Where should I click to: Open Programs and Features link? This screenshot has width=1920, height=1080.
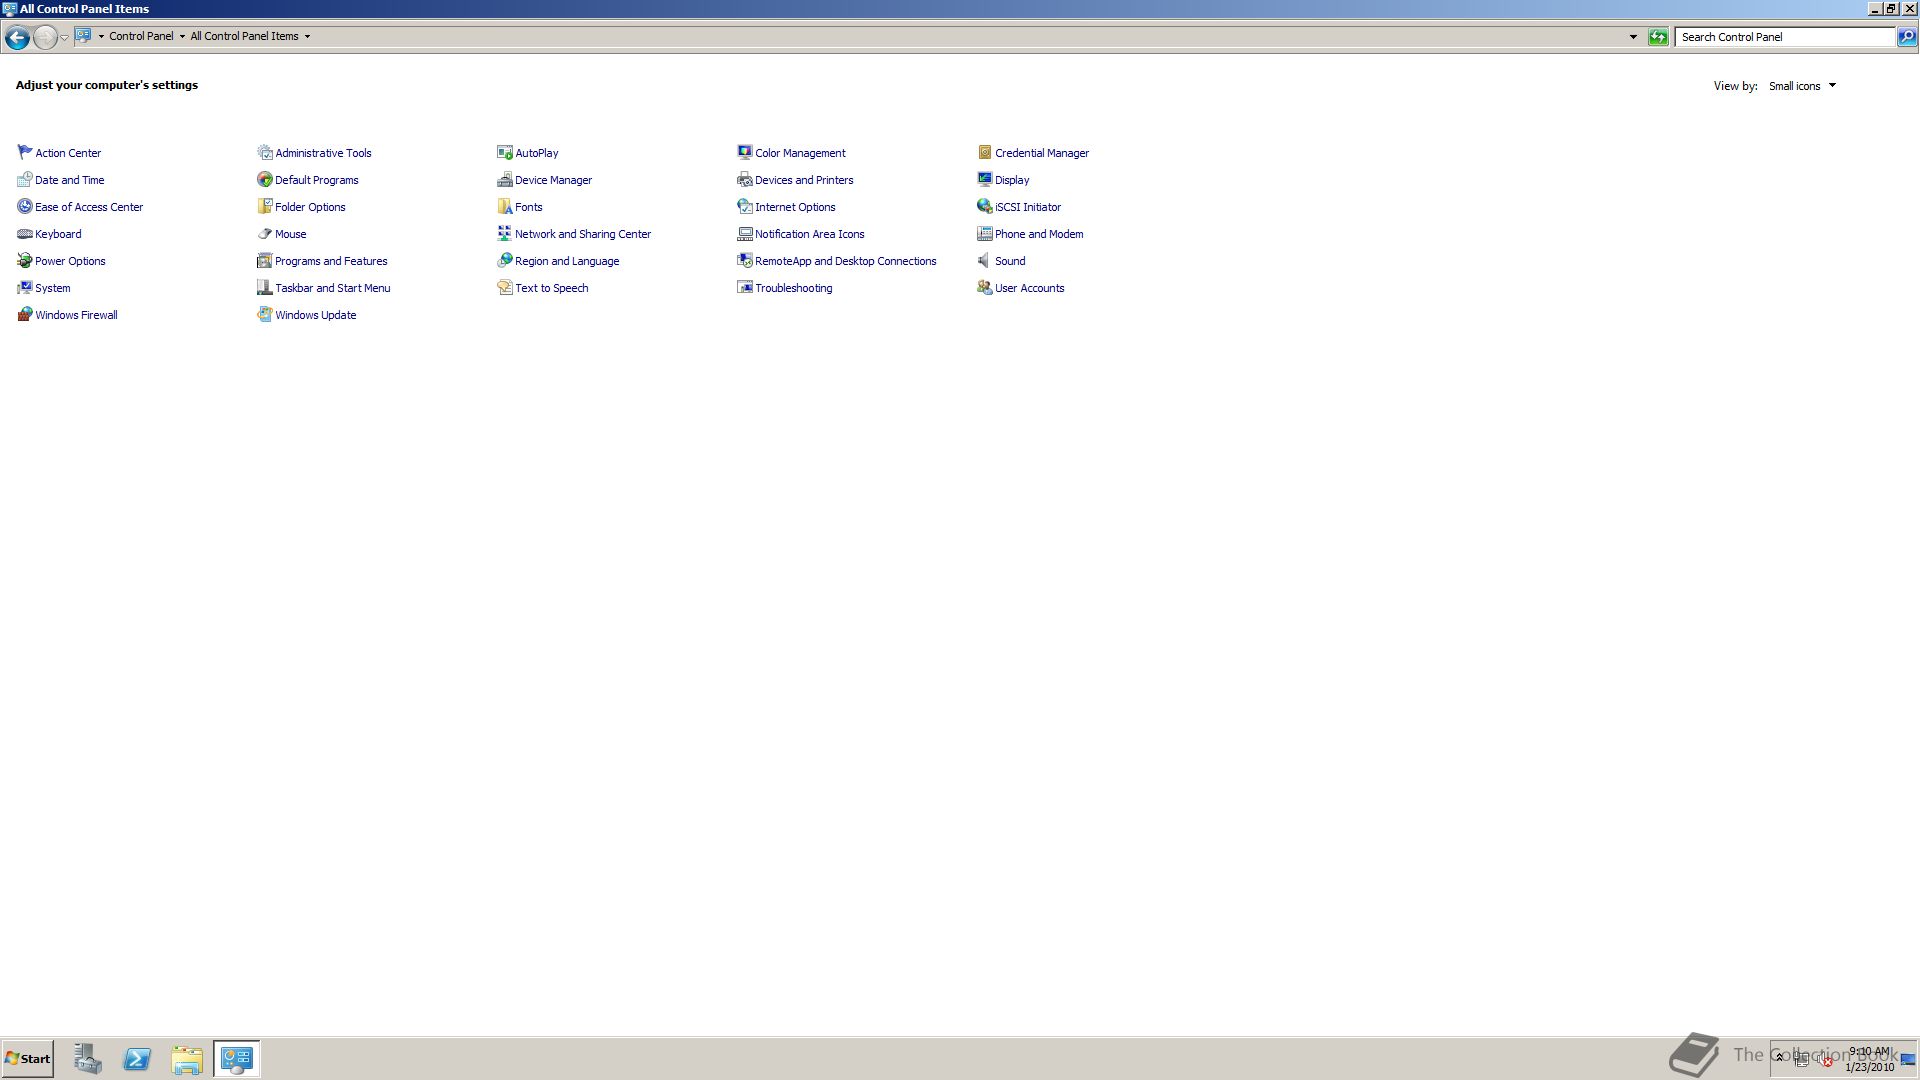coord(331,261)
